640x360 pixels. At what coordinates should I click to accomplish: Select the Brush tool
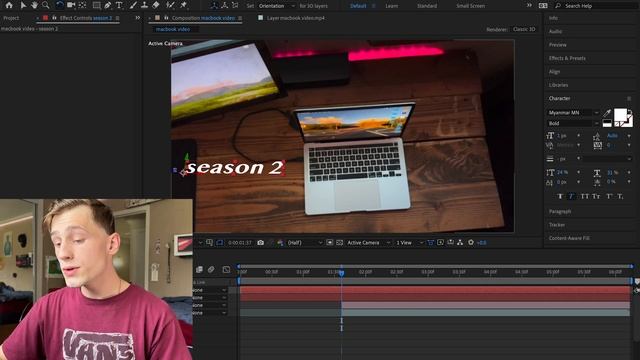[x=133, y=5]
